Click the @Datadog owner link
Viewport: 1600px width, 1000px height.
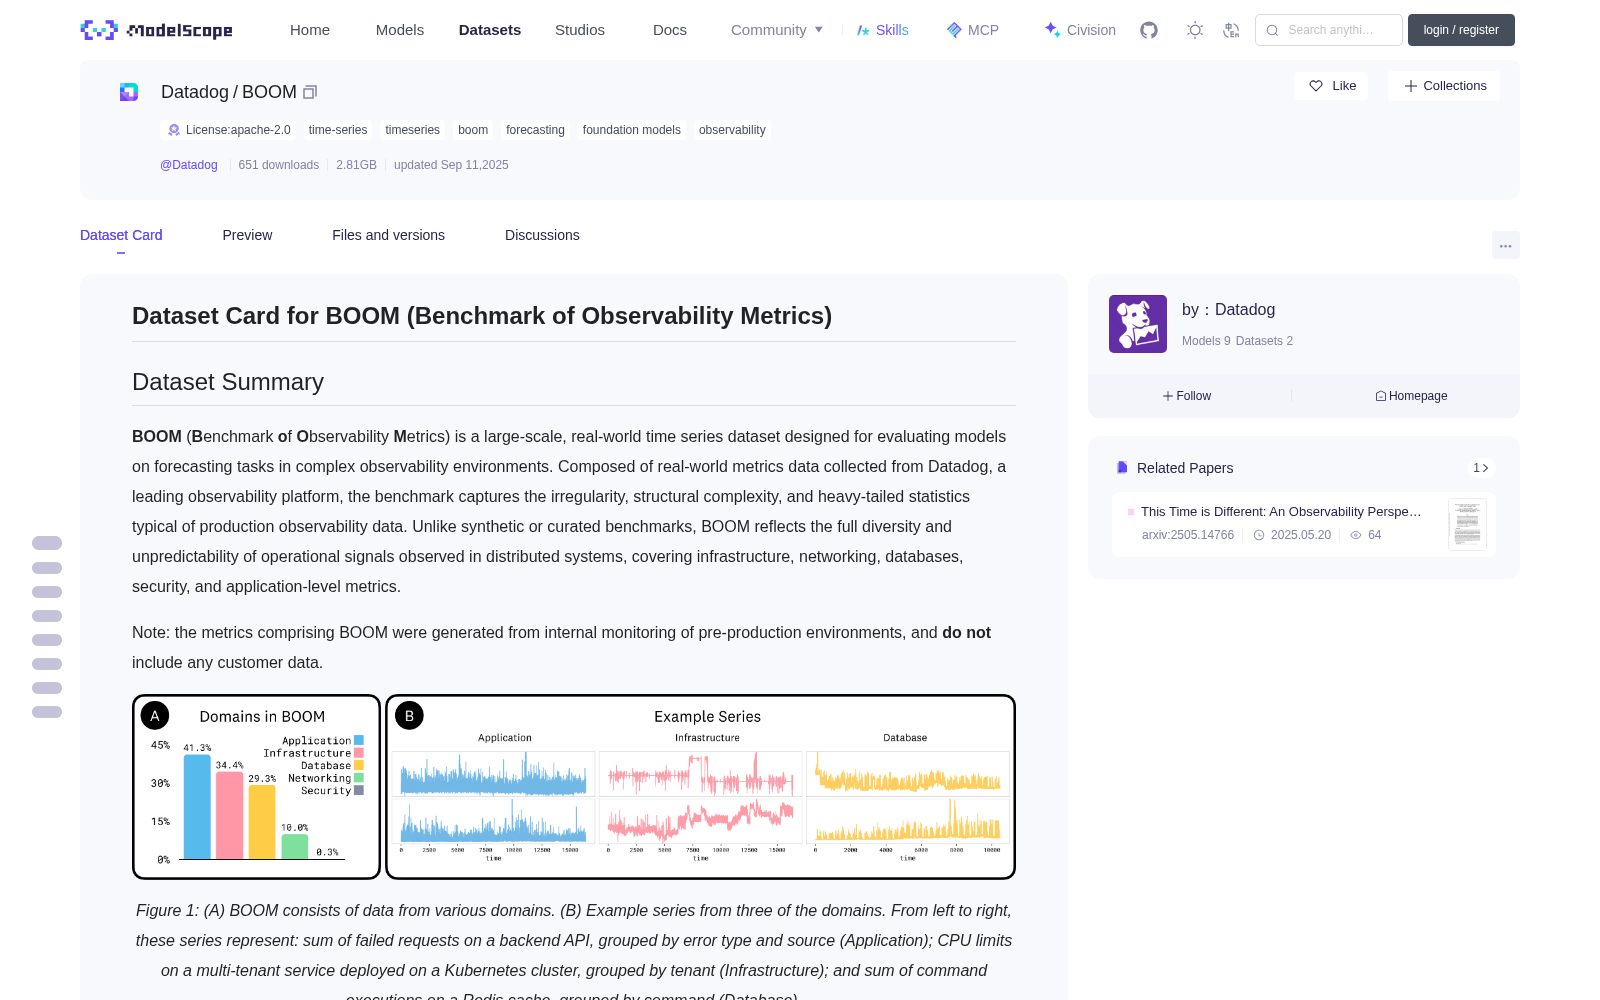[189, 165]
